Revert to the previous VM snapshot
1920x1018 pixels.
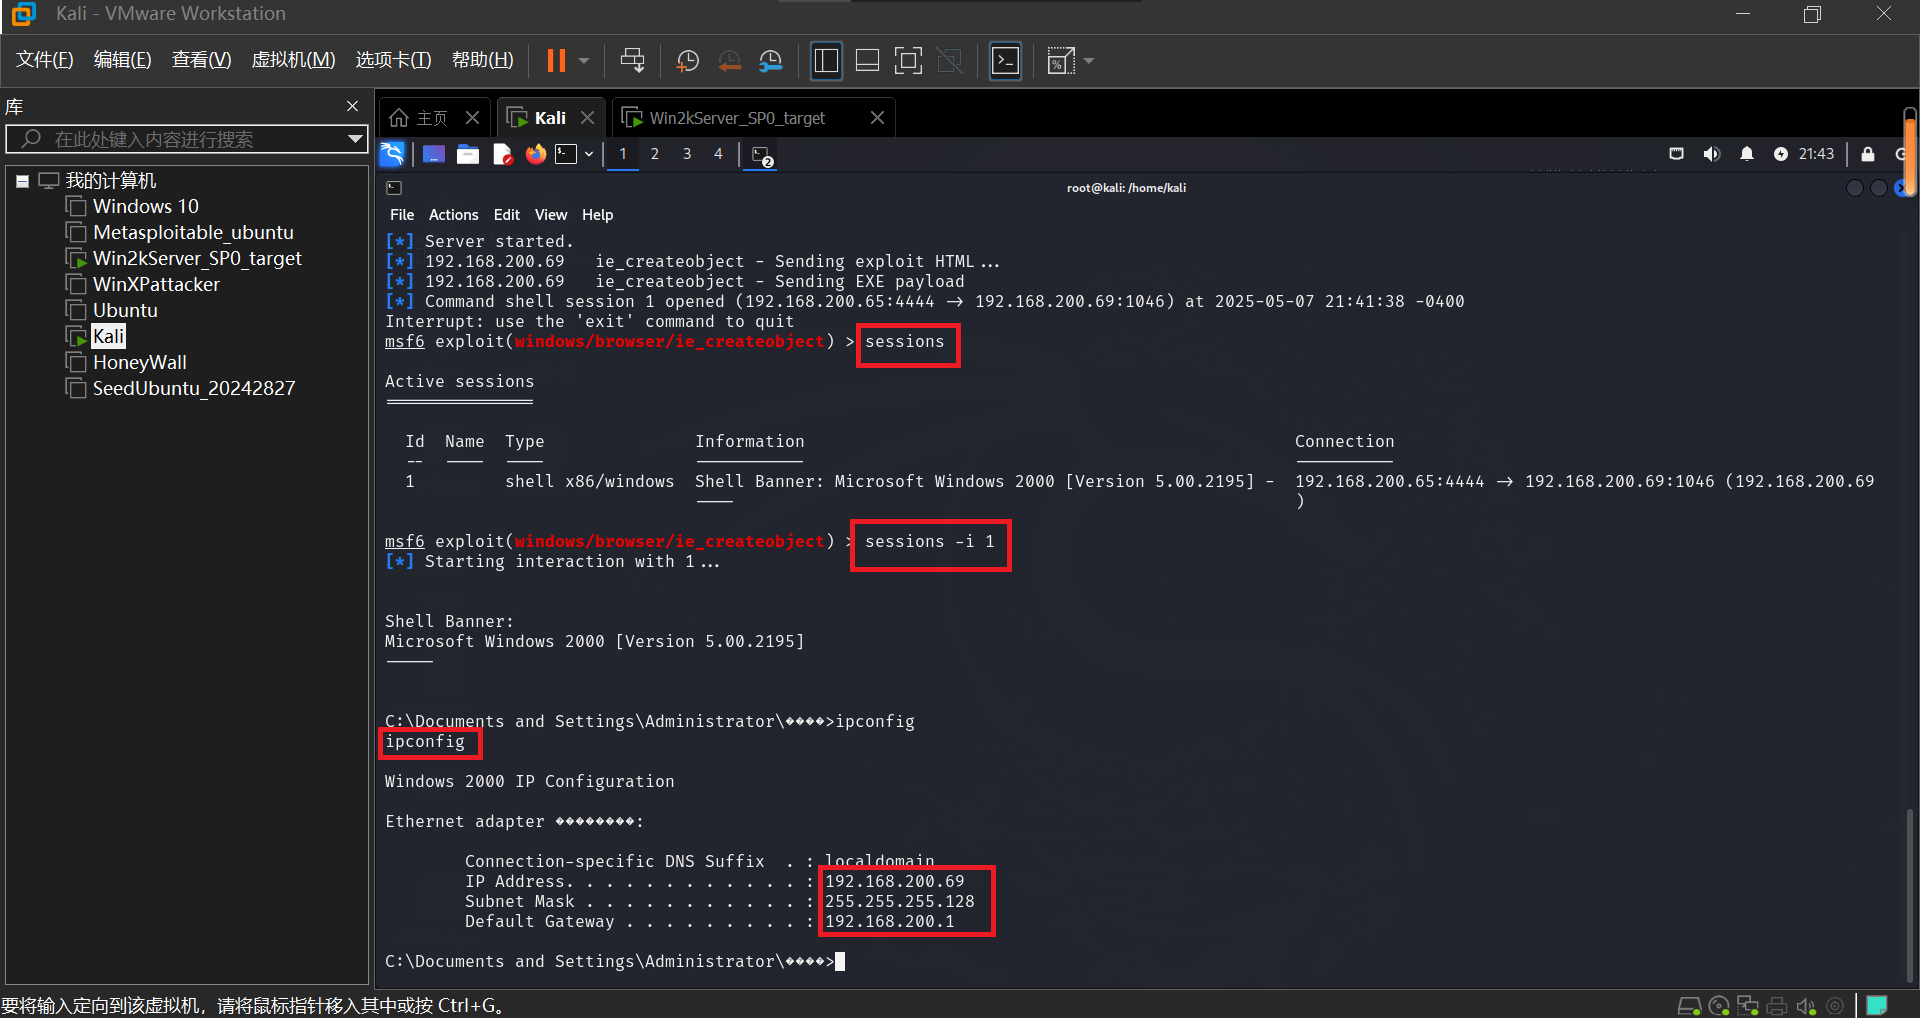[x=730, y=61]
